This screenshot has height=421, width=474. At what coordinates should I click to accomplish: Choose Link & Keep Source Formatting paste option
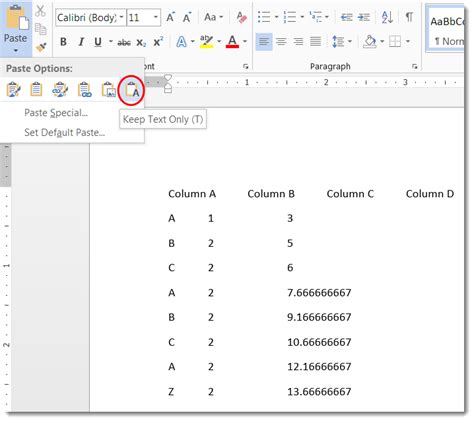click(x=60, y=90)
